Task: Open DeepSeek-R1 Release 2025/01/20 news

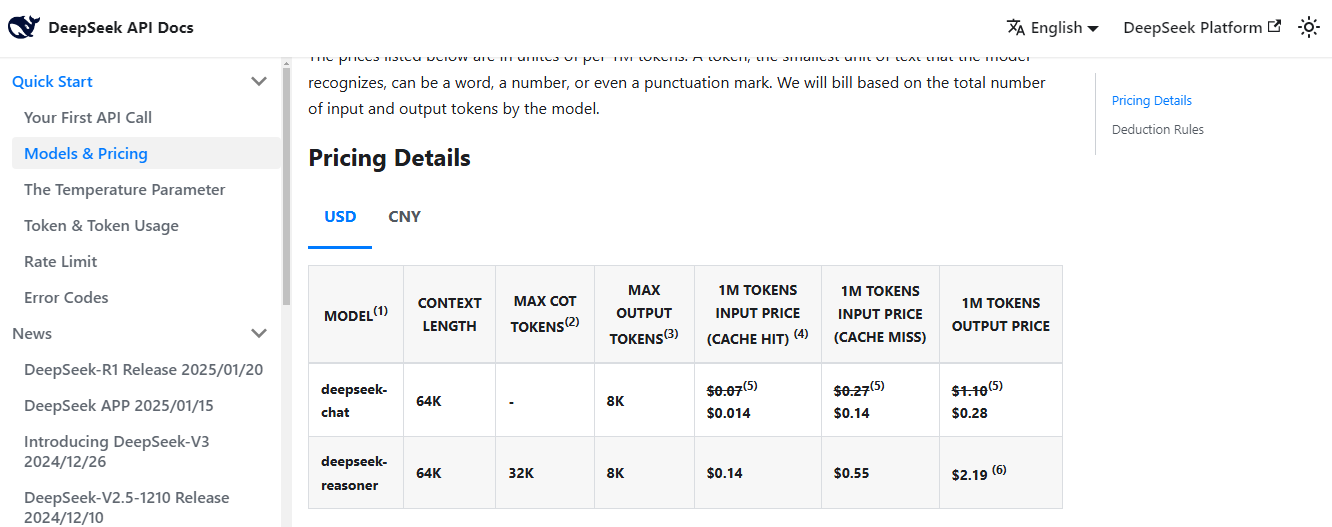Action: 143,370
